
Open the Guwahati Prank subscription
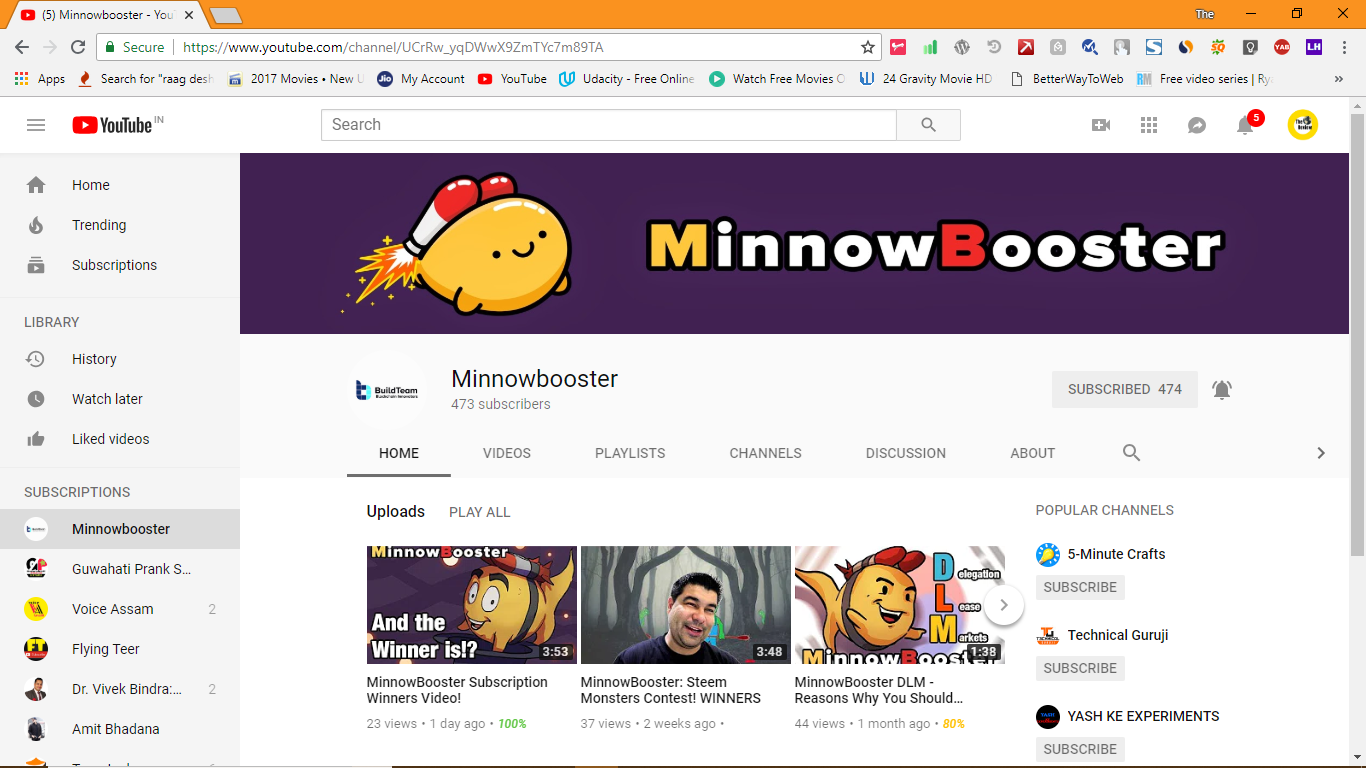click(120, 569)
